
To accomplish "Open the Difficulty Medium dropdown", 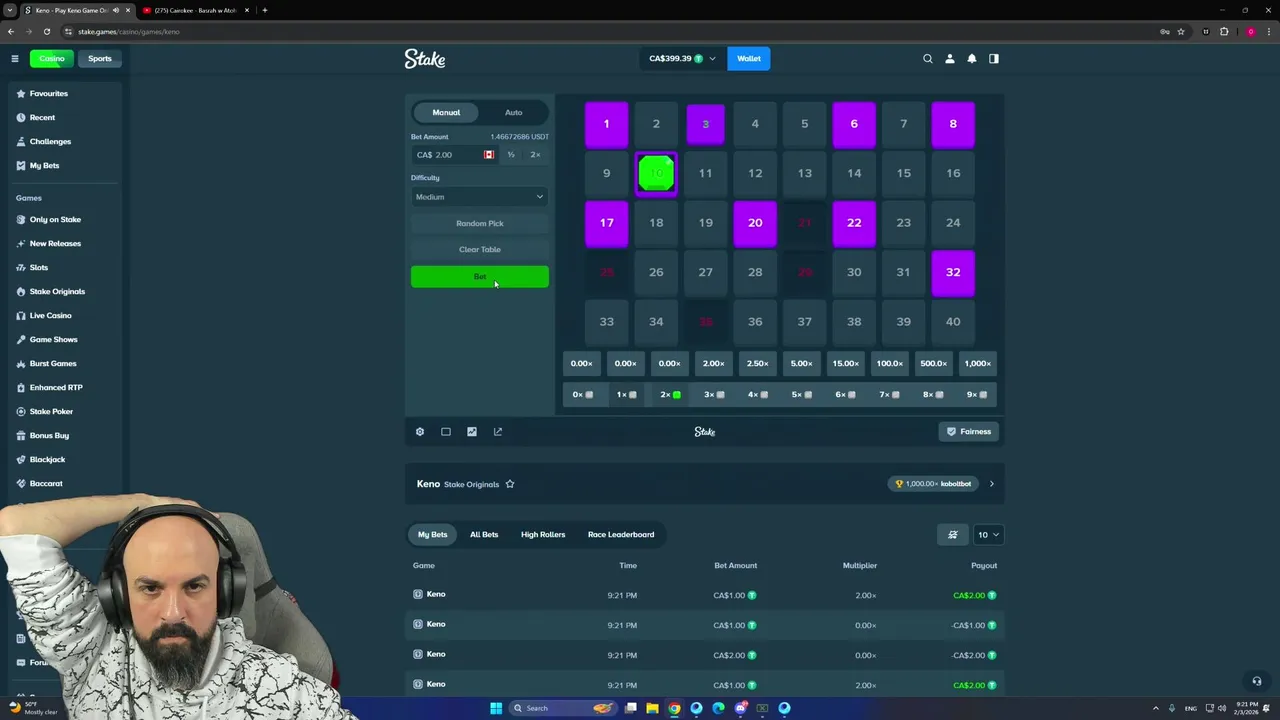I will pyautogui.click(x=480, y=197).
